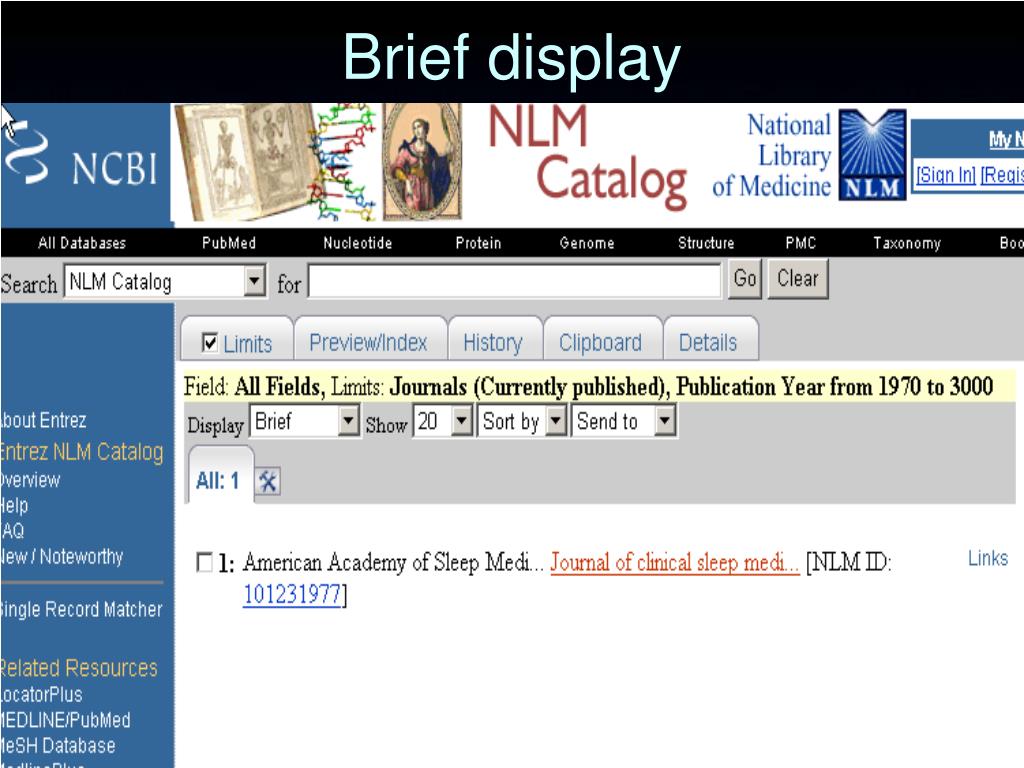Screen dimensions: 1024x768
Task: Click the Sign In link
Action: click(945, 175)
